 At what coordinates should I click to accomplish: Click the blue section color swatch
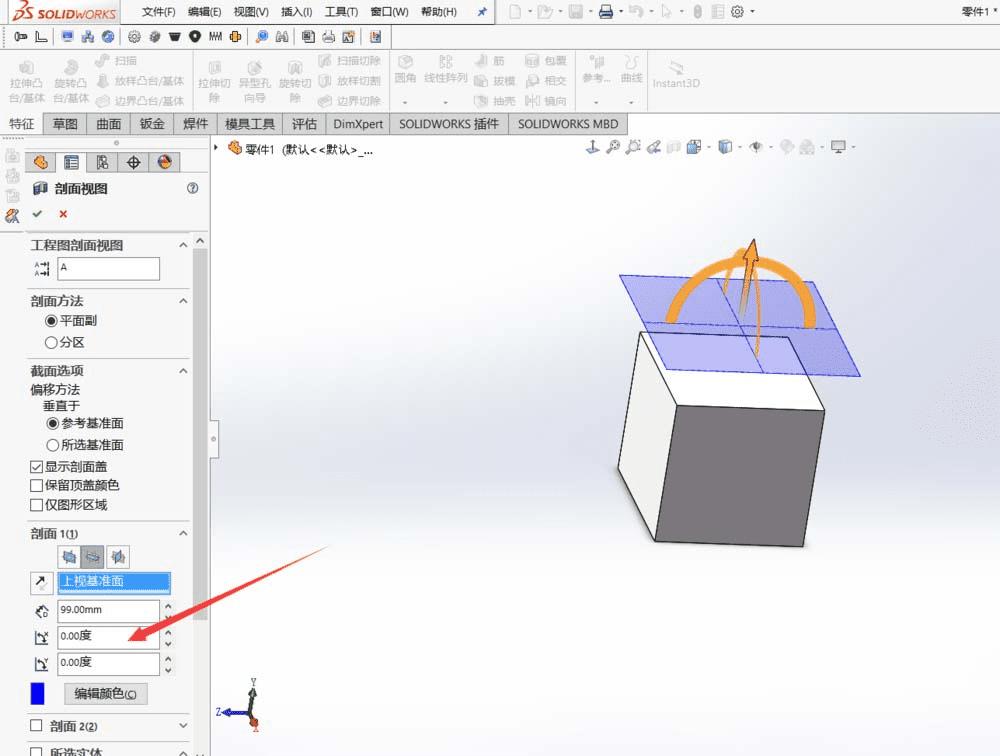pyautogui.click(x=38, y=693)
